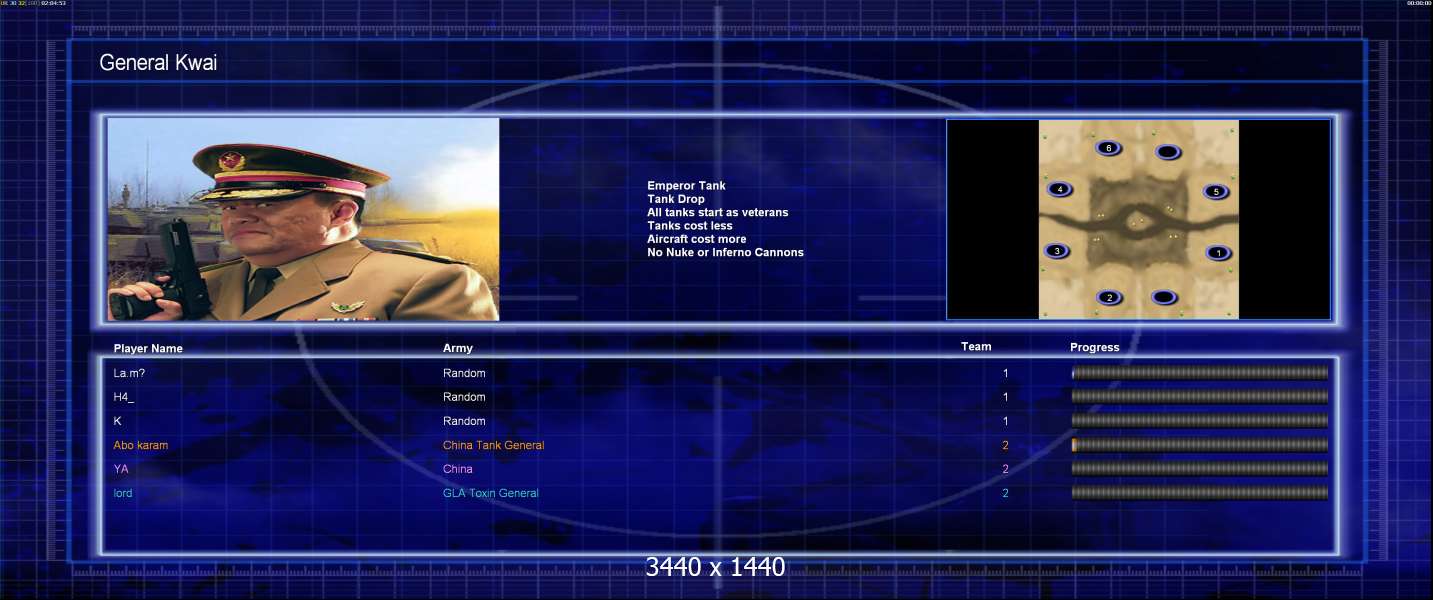Click the Emperor Tank ability line
The width and height of the screenshot is (1433, 600).
pyautogui.click(x=686, y=186)
